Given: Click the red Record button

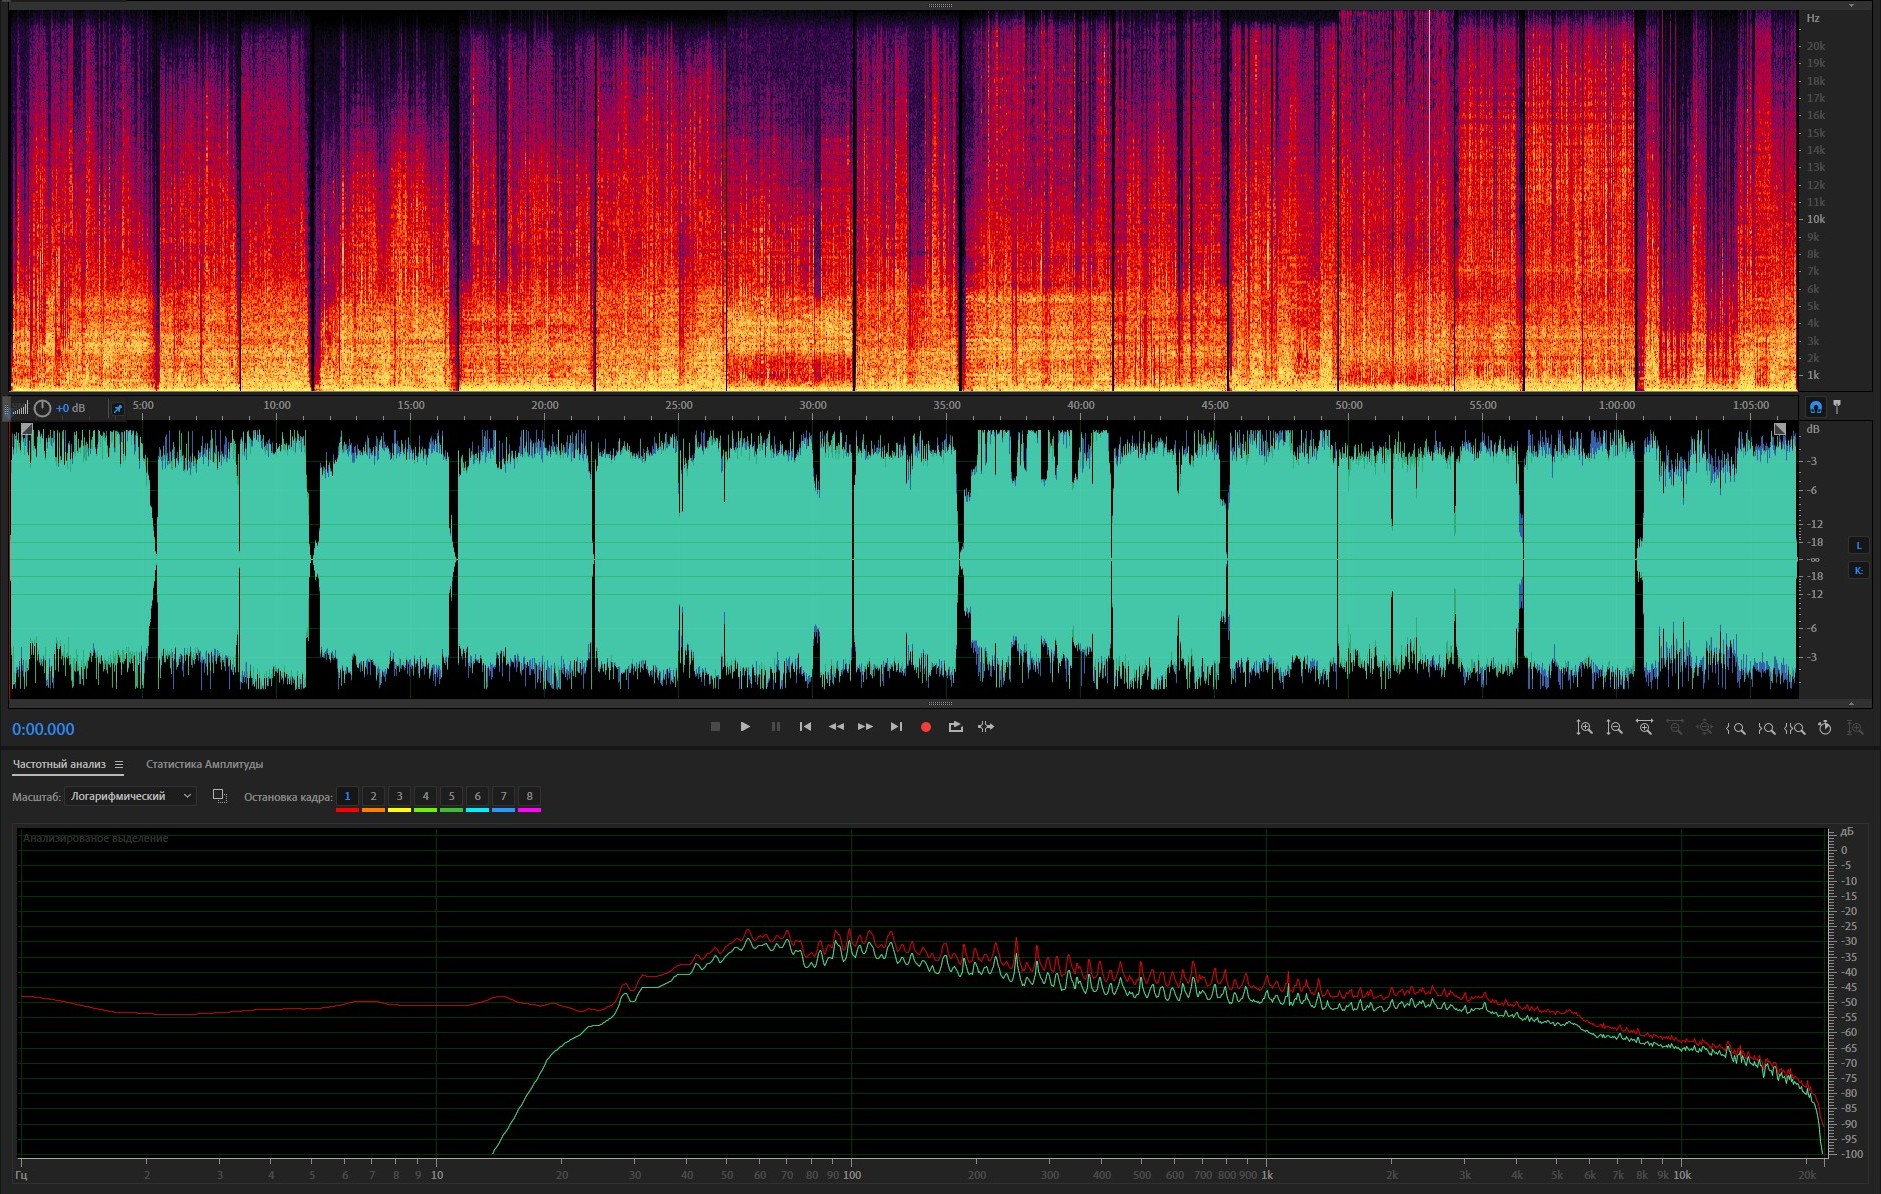Looking at the screenshot, I should pyautogui.click(x=925, y=727).
